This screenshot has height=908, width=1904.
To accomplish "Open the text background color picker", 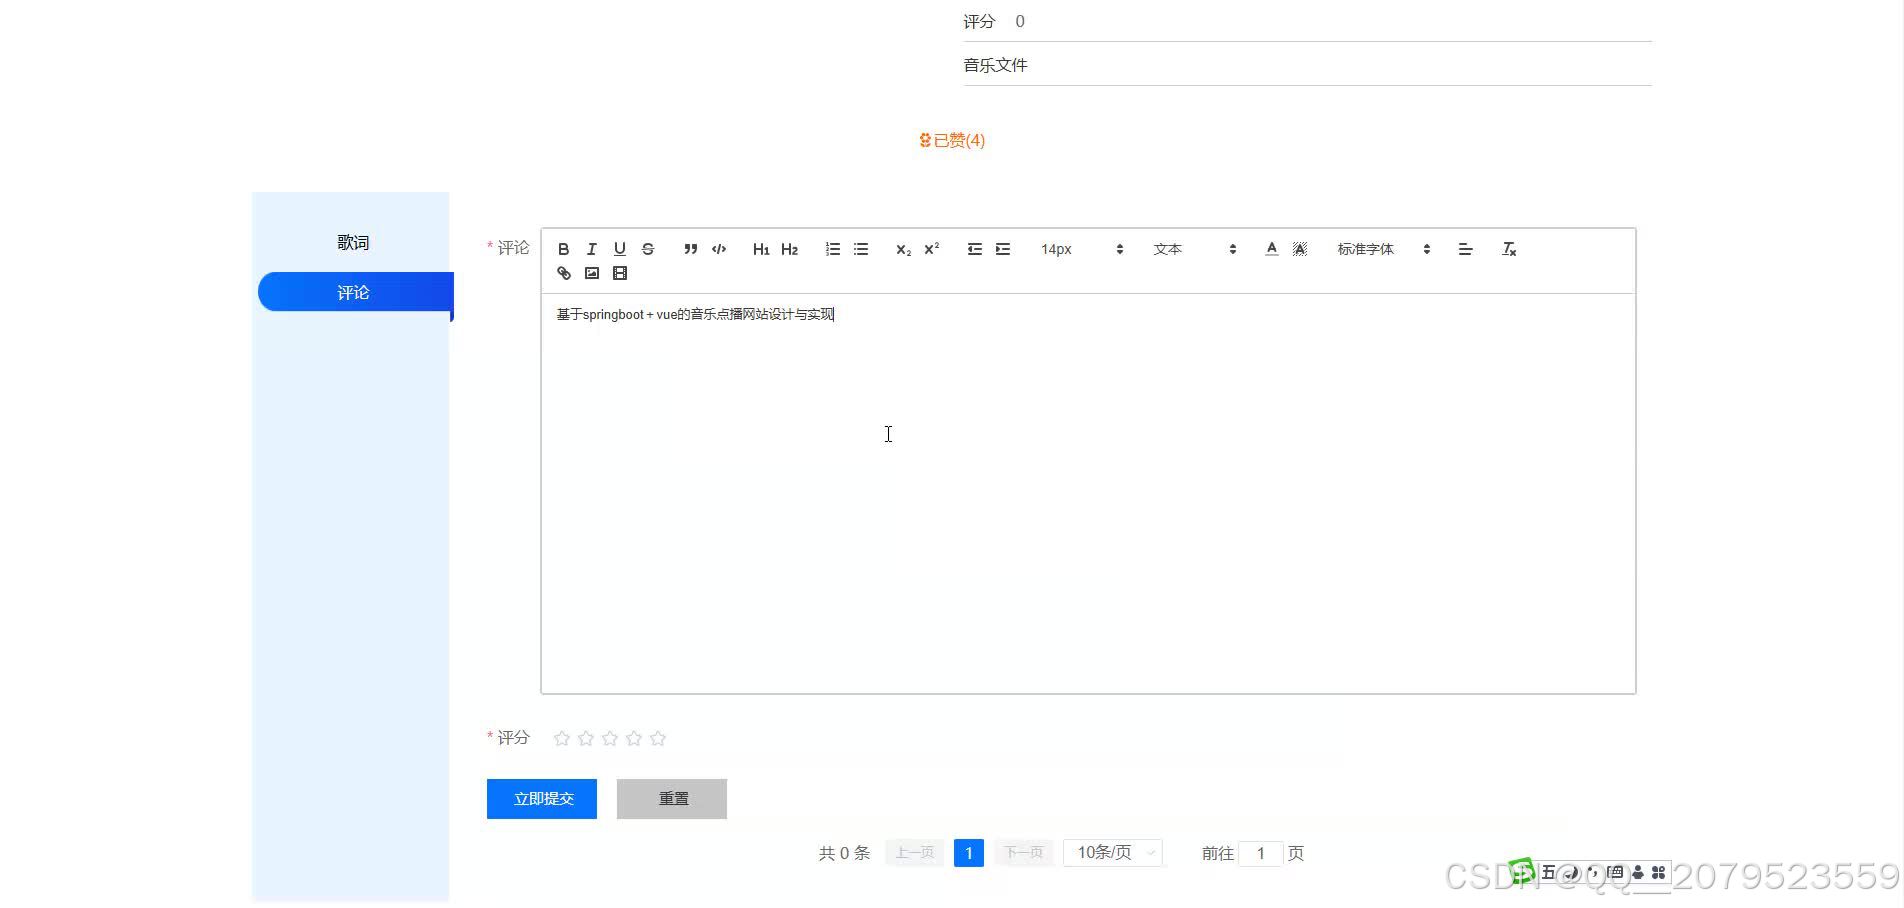I will point(1299,249).
